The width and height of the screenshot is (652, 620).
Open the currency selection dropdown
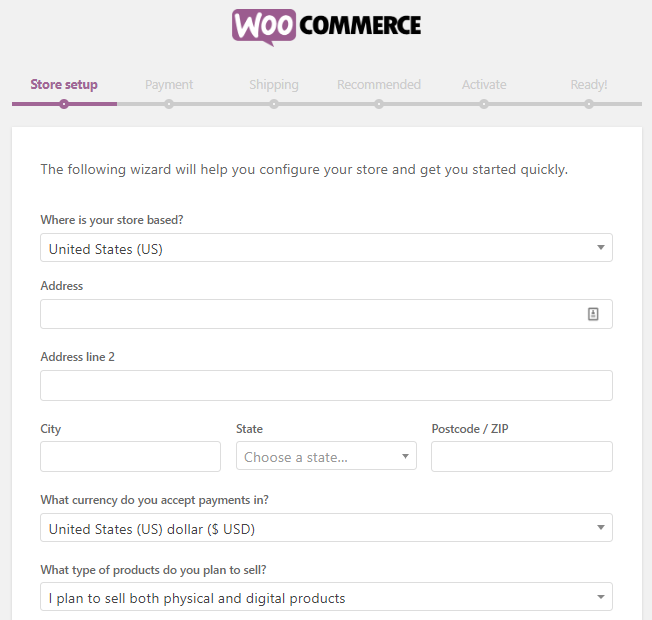point(326,528)
